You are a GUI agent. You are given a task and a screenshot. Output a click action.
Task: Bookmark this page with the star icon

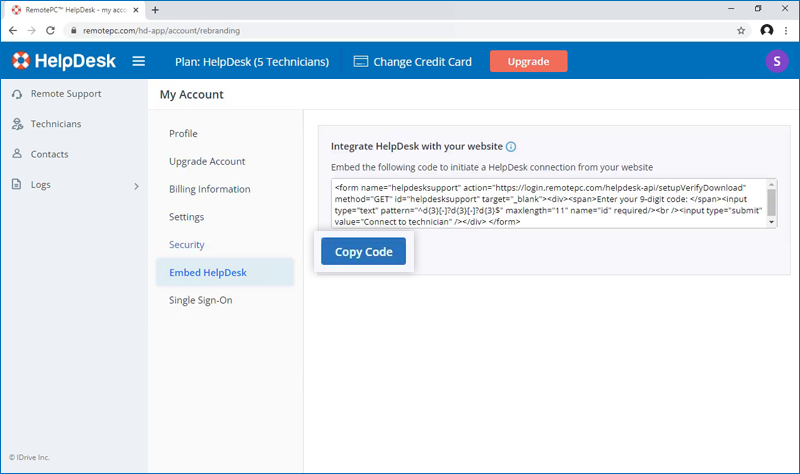pyautogui.click(x=741, y=31)
